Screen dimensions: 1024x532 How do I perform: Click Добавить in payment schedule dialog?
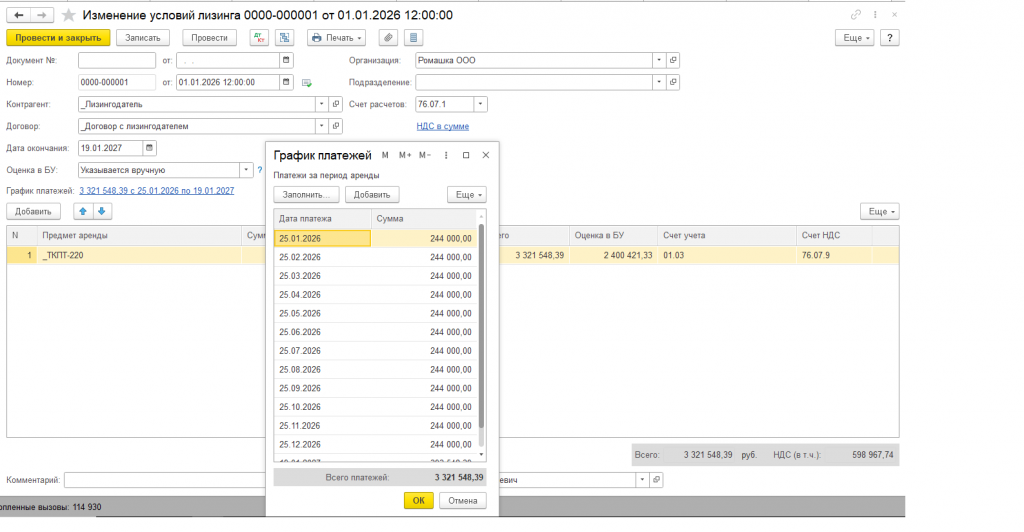tap(372, 195)
